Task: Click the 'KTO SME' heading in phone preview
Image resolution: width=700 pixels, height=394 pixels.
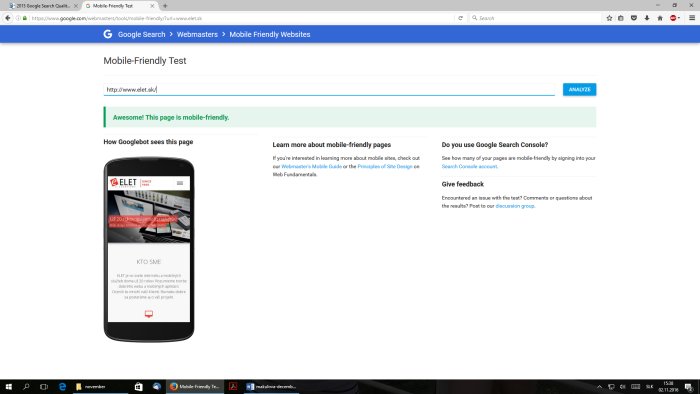Action: click(x=149, y=262)
